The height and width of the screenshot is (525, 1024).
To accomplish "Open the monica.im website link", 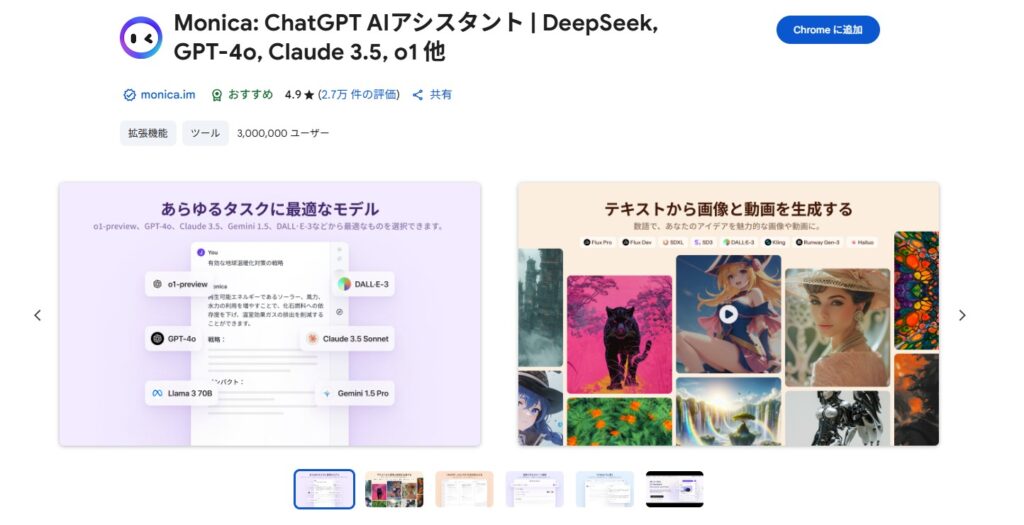I will [x=168, y=95].
